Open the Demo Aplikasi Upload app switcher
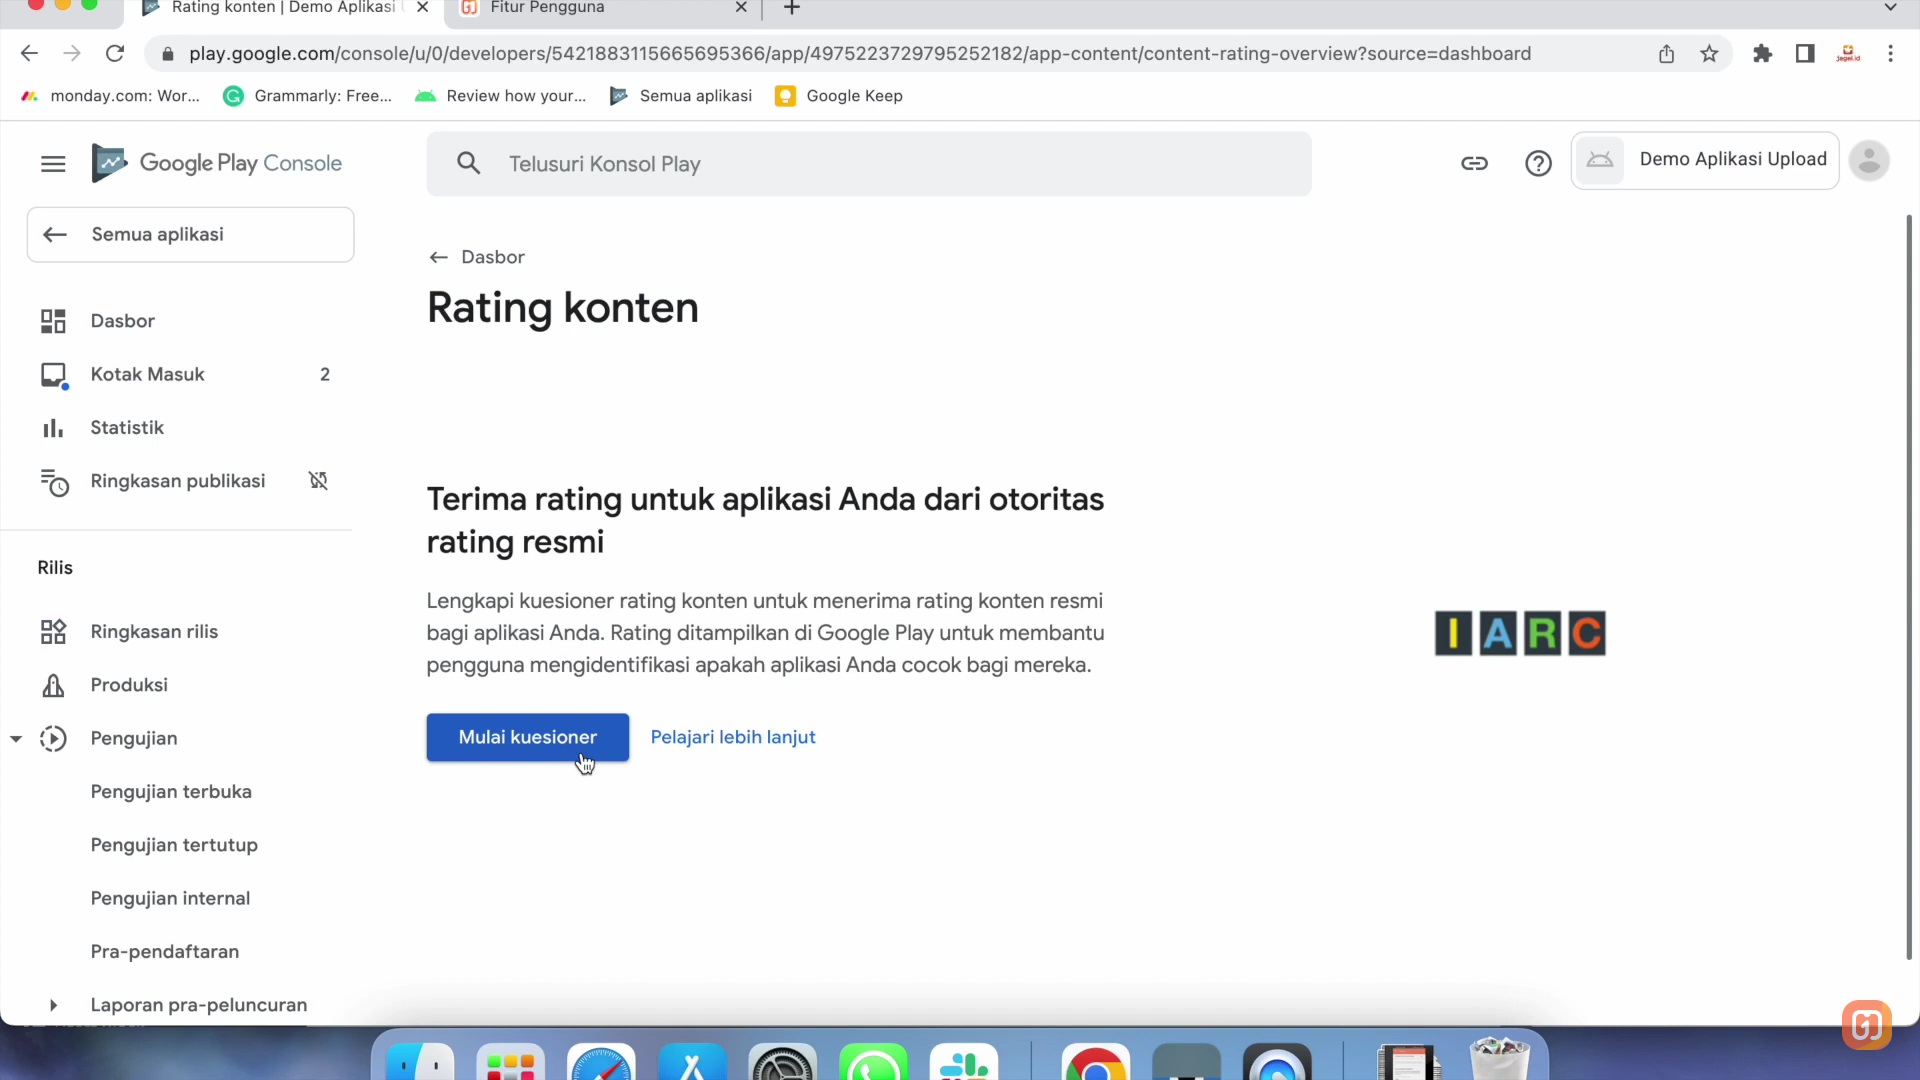This screenshot has width=1920, height=1080. (x=1704, y=160)
